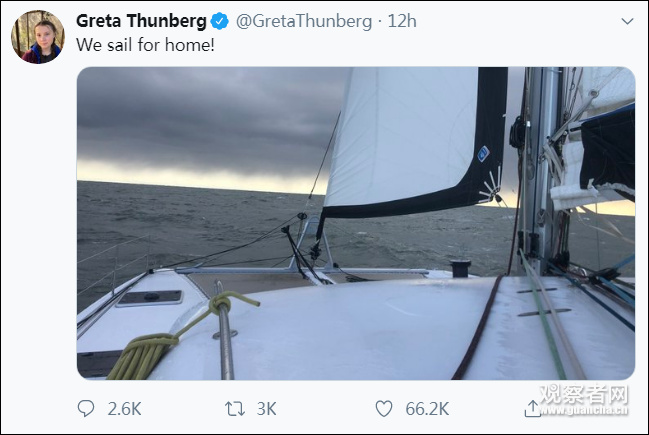This screenshot has width=649, height=435.
Task: Expand the tweet options chevron
Action: coord(625,21)
